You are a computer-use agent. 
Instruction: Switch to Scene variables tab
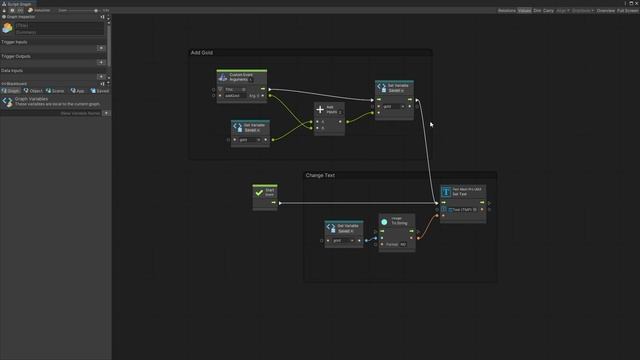pyautogui.click(x=55, y=91)
